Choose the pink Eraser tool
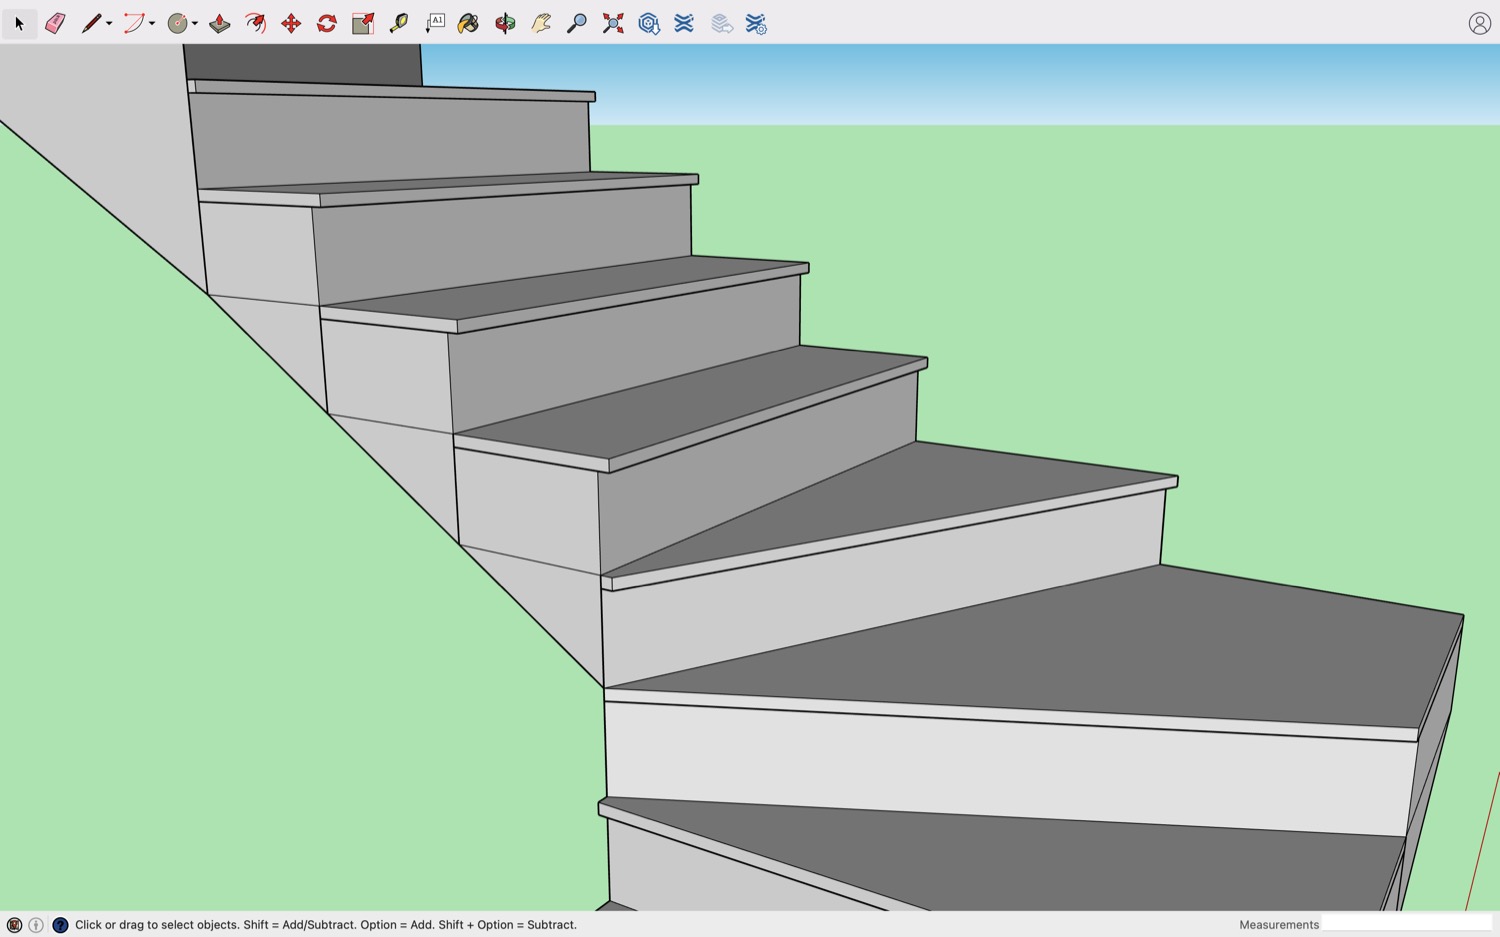 click(55, 23)
